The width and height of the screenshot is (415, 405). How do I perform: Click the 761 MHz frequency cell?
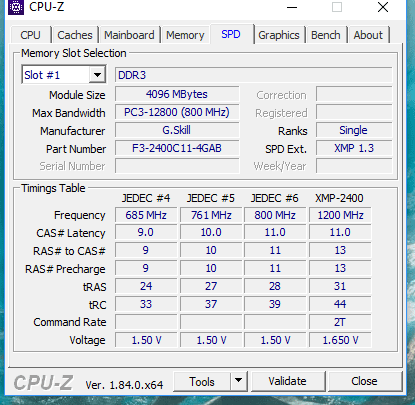click(x=211, y=215)
